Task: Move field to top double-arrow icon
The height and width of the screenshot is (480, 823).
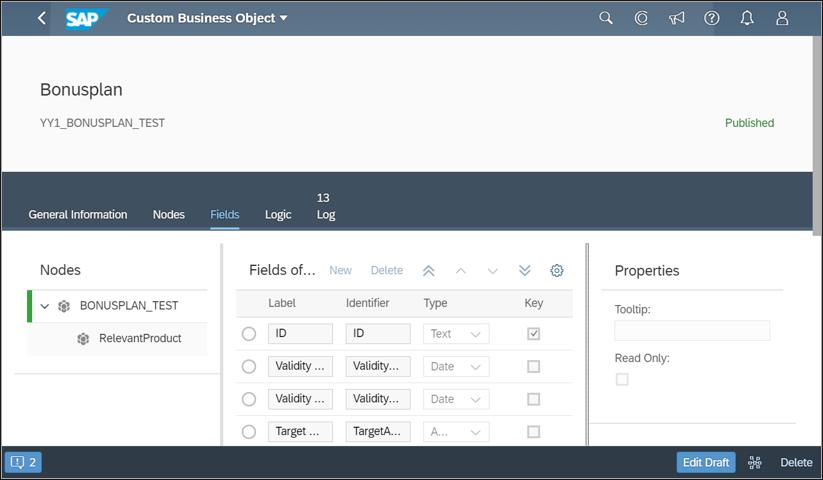Action: pos(428,270)
